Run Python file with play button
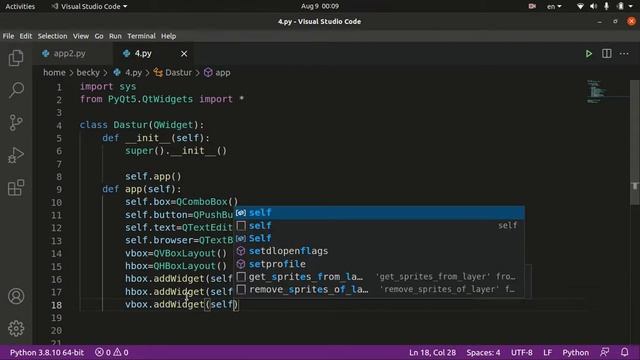The height and width of the screenshot is (360, 640). pos(589,53)
